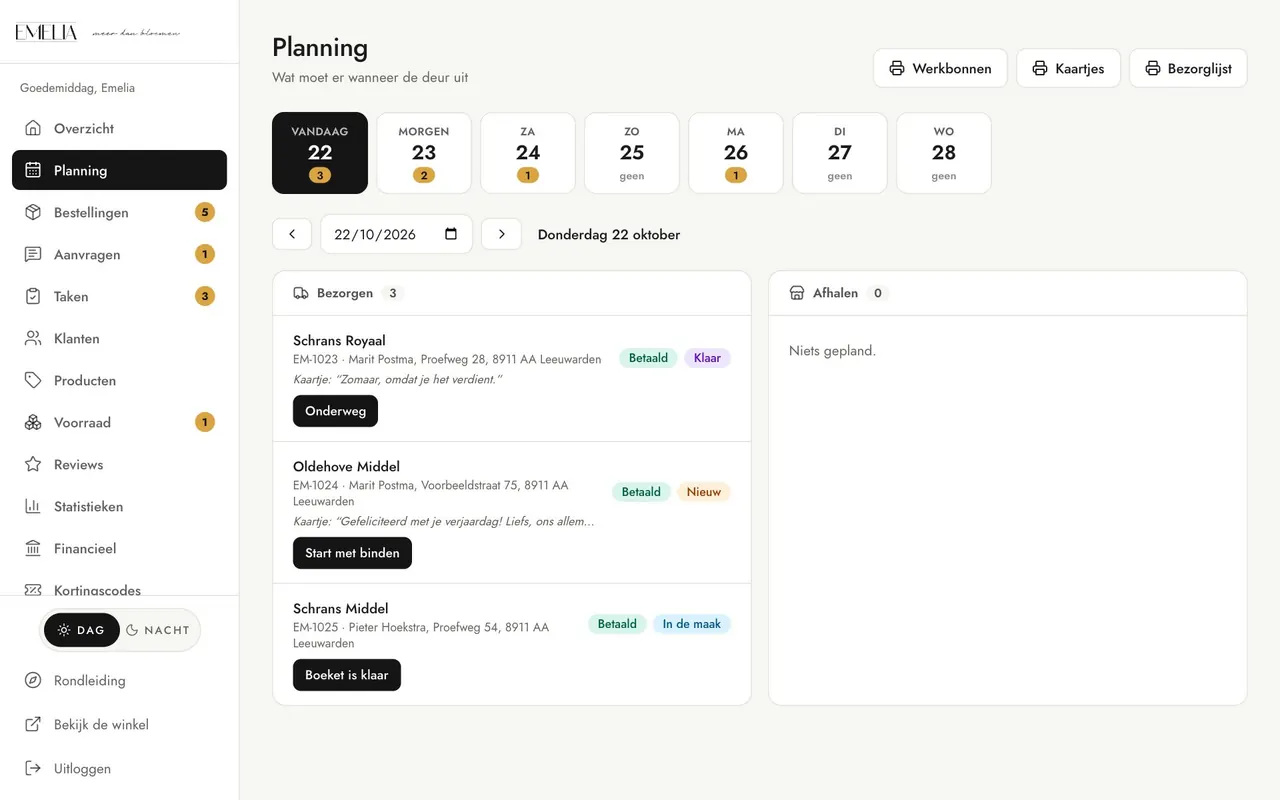Select the ZA 24 day tab
The height and width of the screenshot is (800, 1280).
point(528,153)
